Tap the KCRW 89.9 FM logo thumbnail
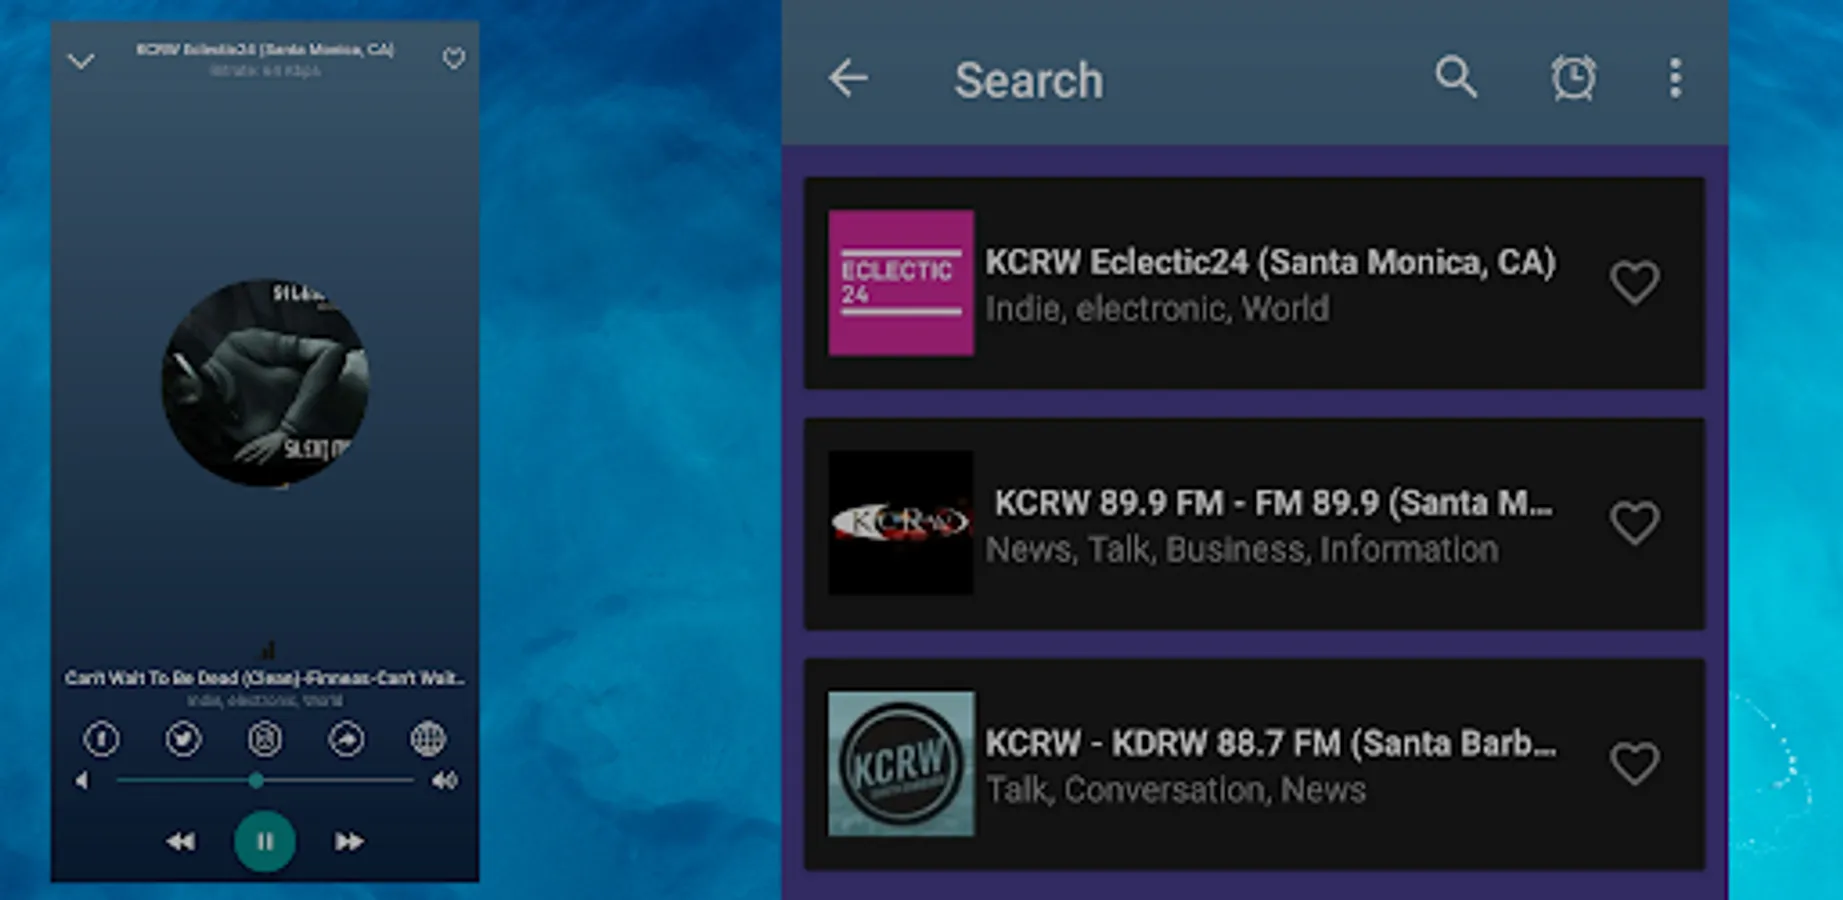The height and width of the screenshot is (900, 1843). [901, 523]
